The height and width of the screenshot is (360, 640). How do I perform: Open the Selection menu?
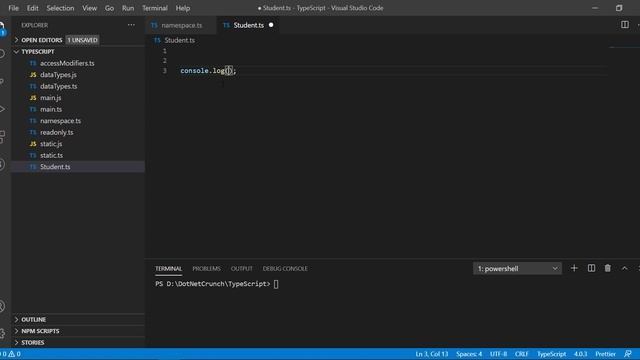pos(60,8)
